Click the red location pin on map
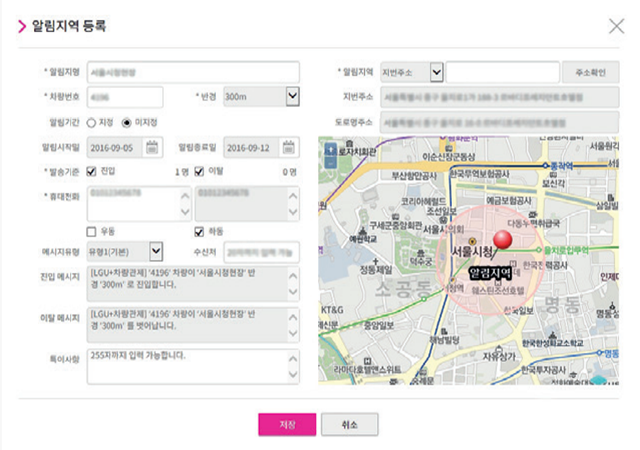This screenshot has height=450, width=640. coord(503,240)
